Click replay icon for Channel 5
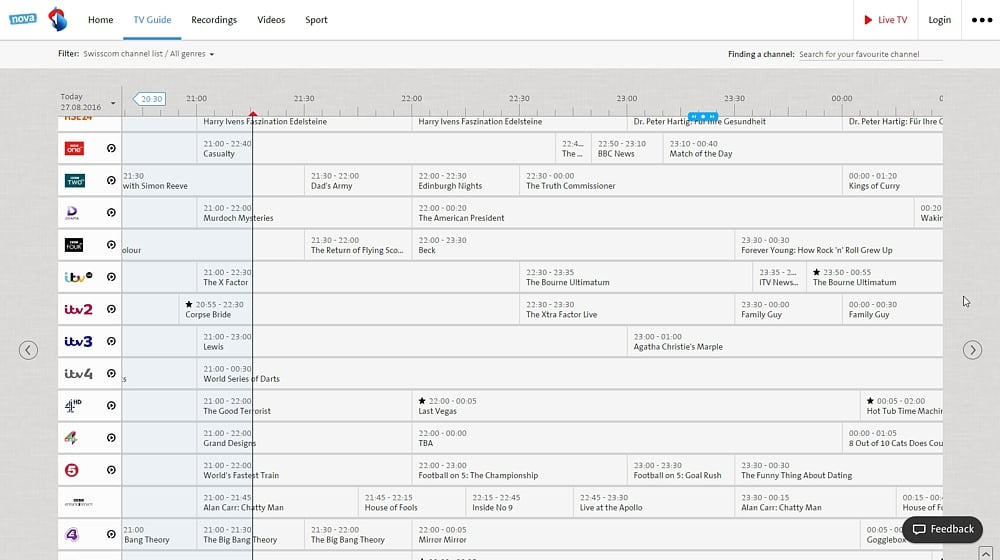 click(111, 470)
